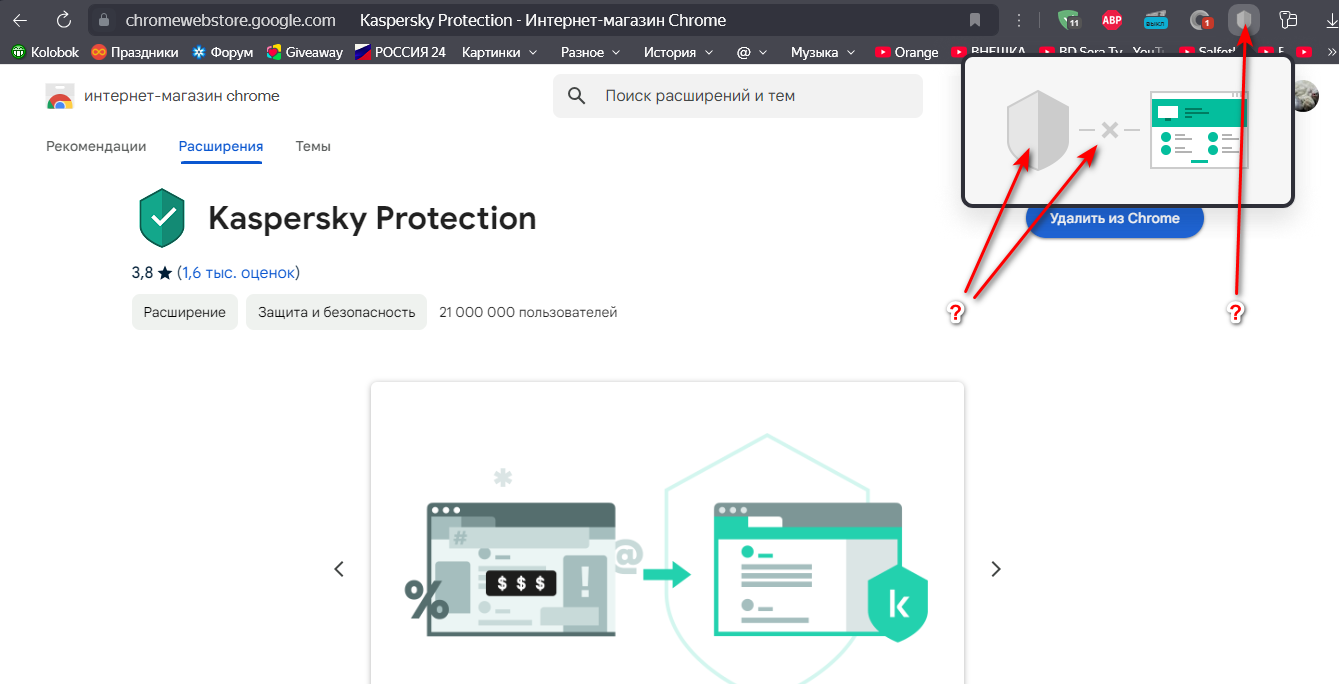Open the Orange YouTube bookmark
Screen dimensions: 1339x684
tap(907, 52)
